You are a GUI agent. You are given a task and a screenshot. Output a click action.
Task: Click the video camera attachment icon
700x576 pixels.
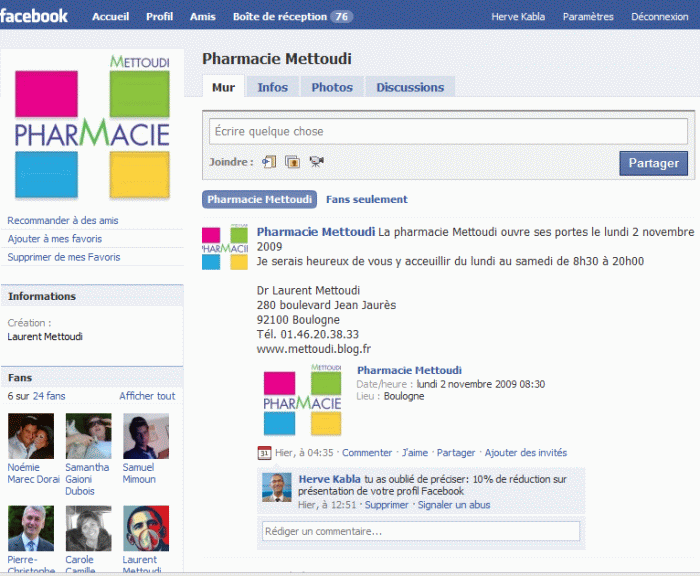(x=317, y=161)
